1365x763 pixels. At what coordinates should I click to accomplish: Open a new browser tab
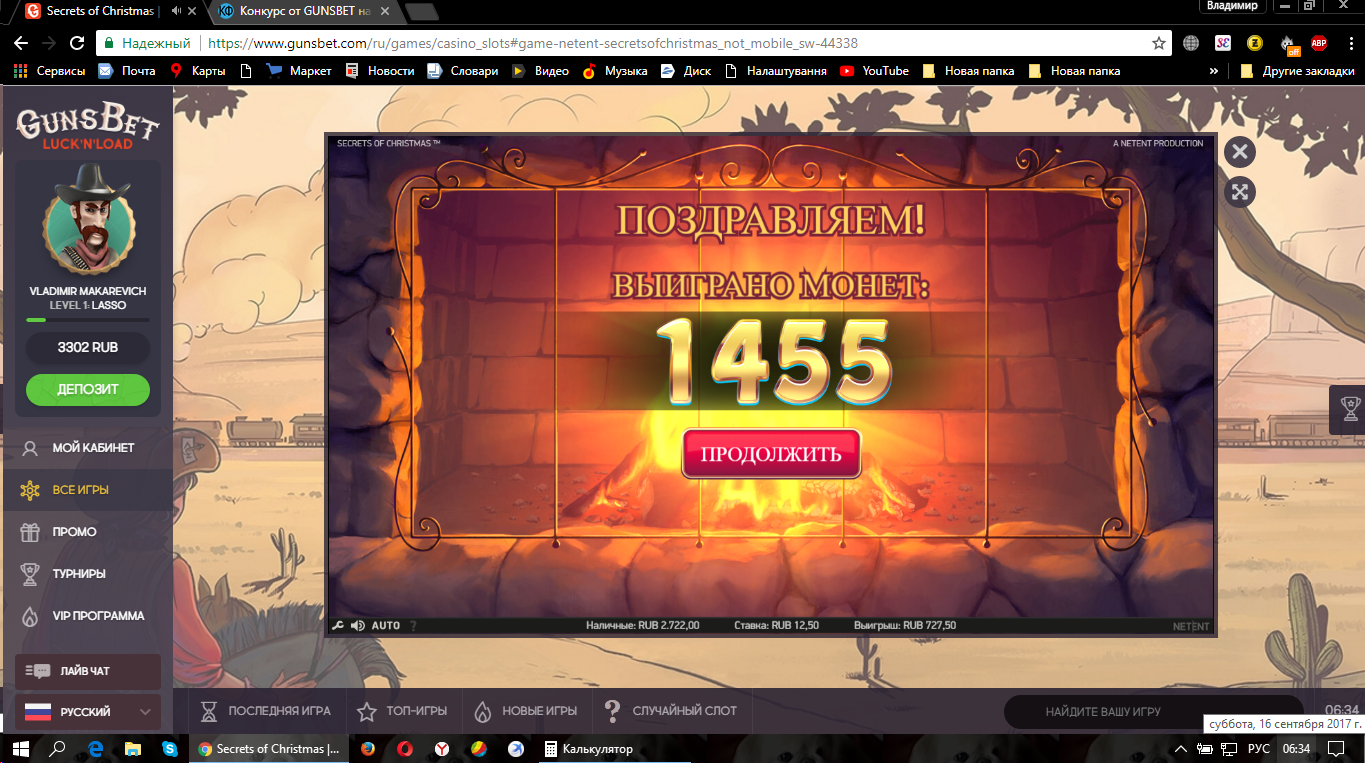click(422, 12)
